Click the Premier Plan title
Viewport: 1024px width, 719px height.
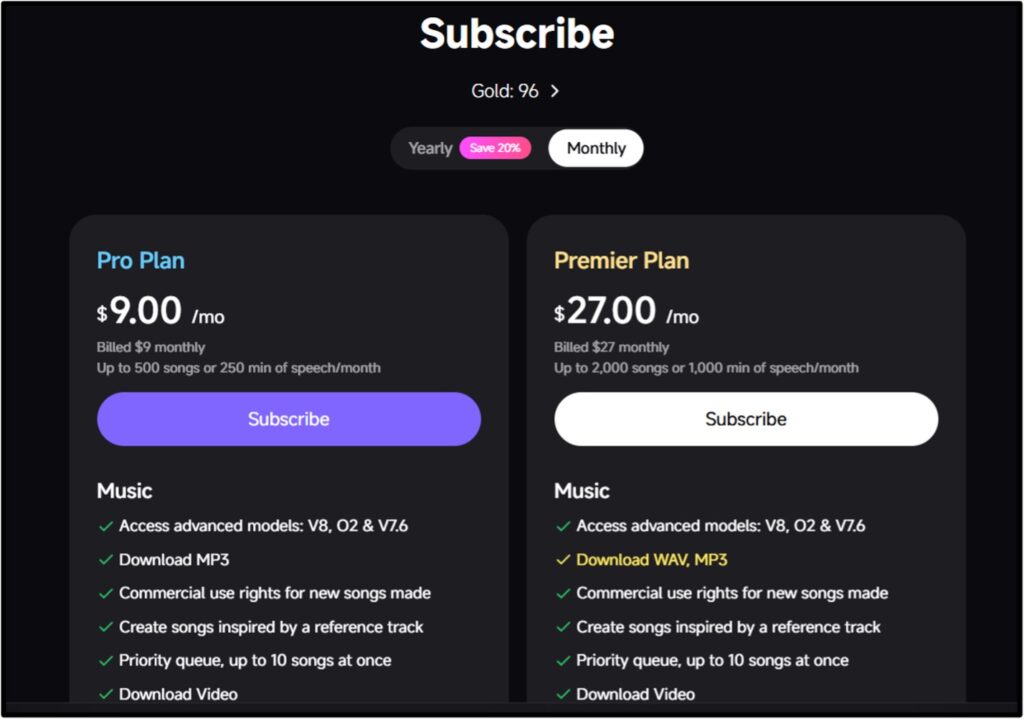(x=621, y=261)
